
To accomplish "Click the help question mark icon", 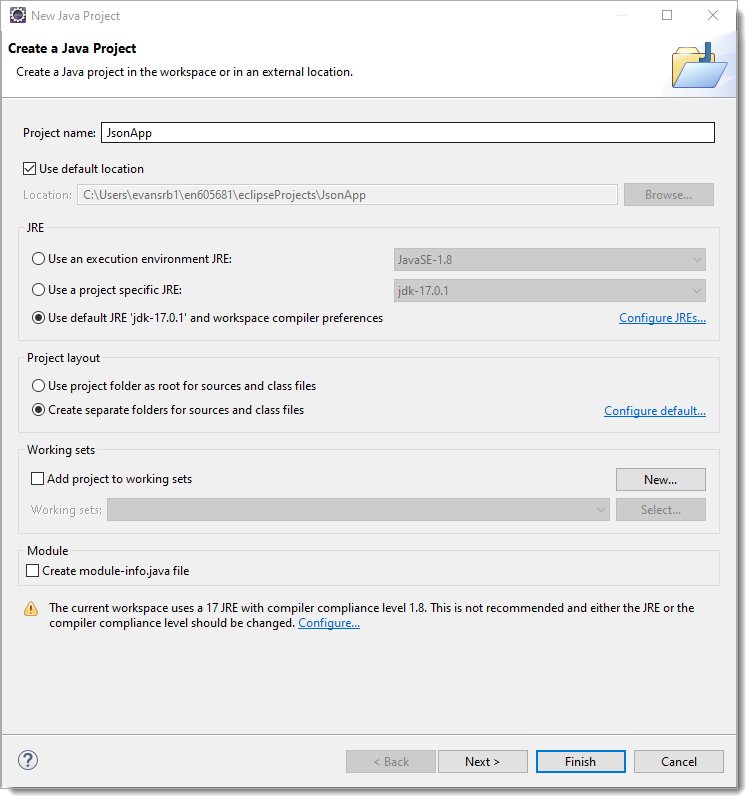I will click(28, 760).
